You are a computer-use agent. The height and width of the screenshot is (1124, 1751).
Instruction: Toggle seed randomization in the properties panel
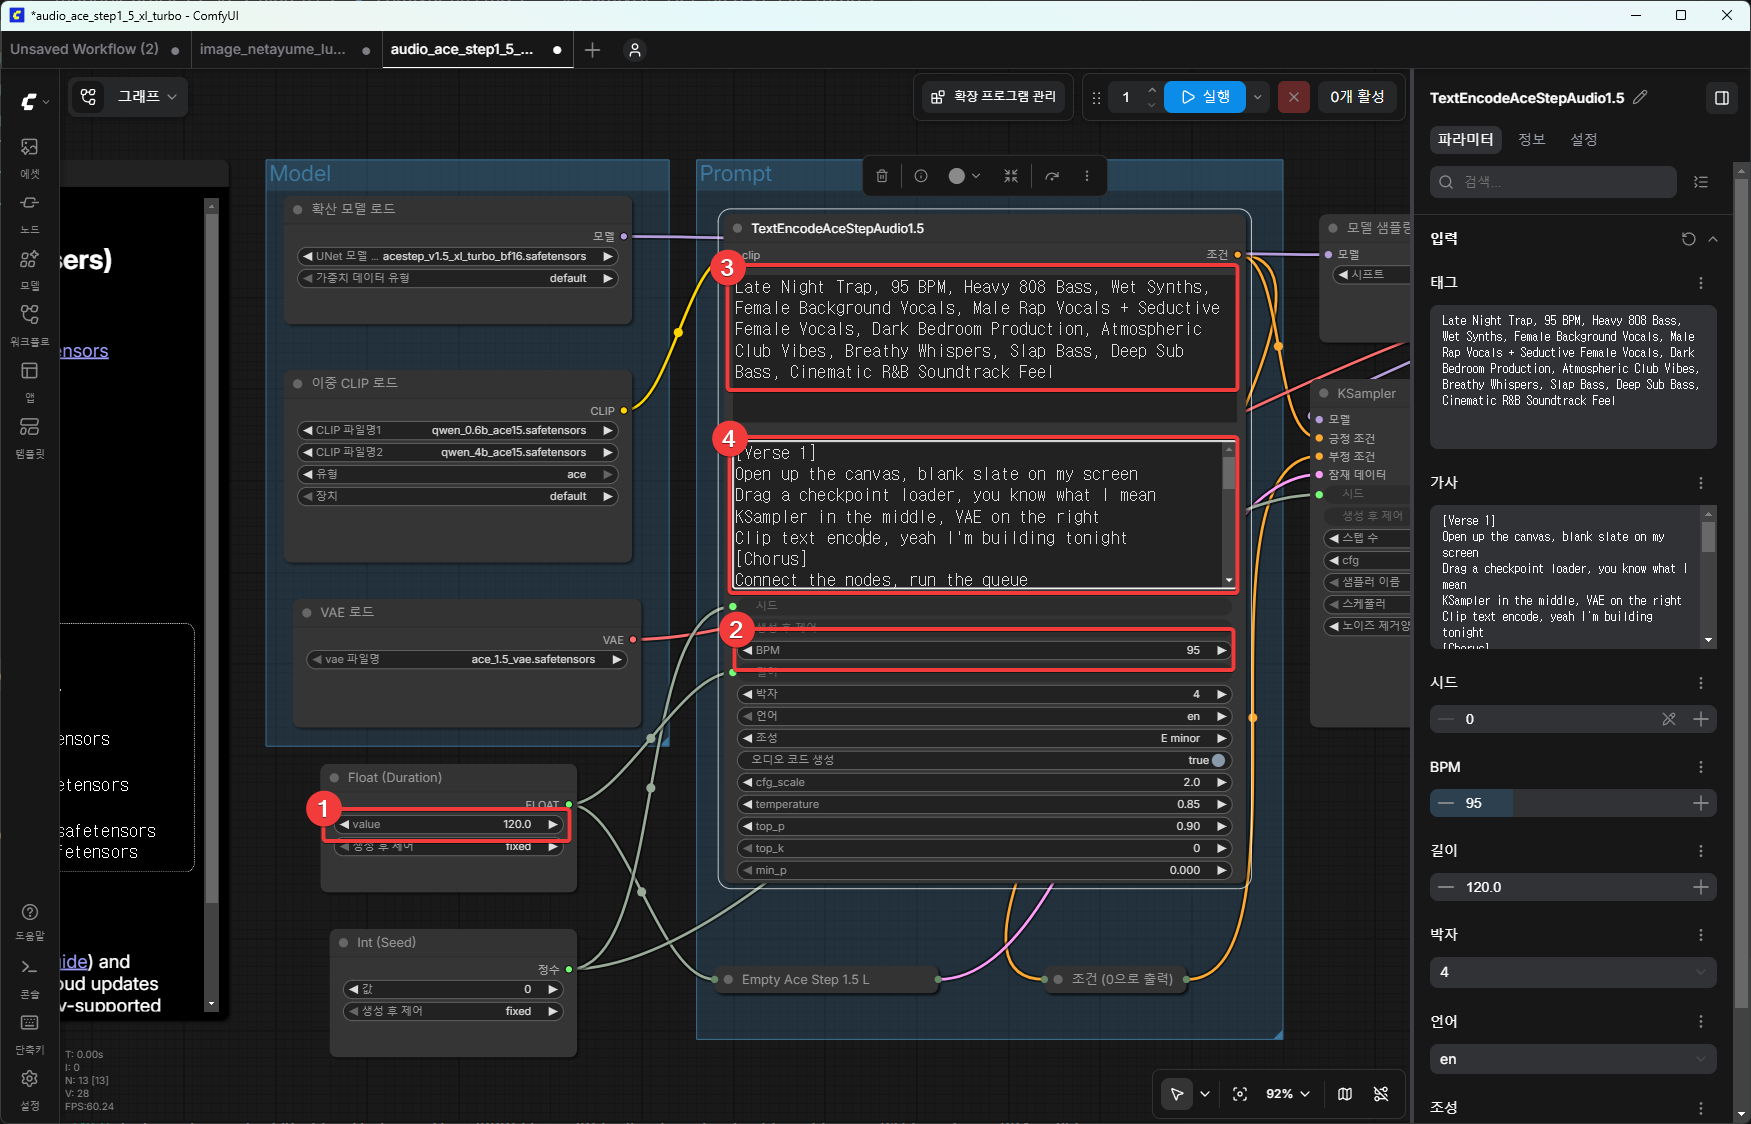pyautogui.click(x=1669, y=719)
